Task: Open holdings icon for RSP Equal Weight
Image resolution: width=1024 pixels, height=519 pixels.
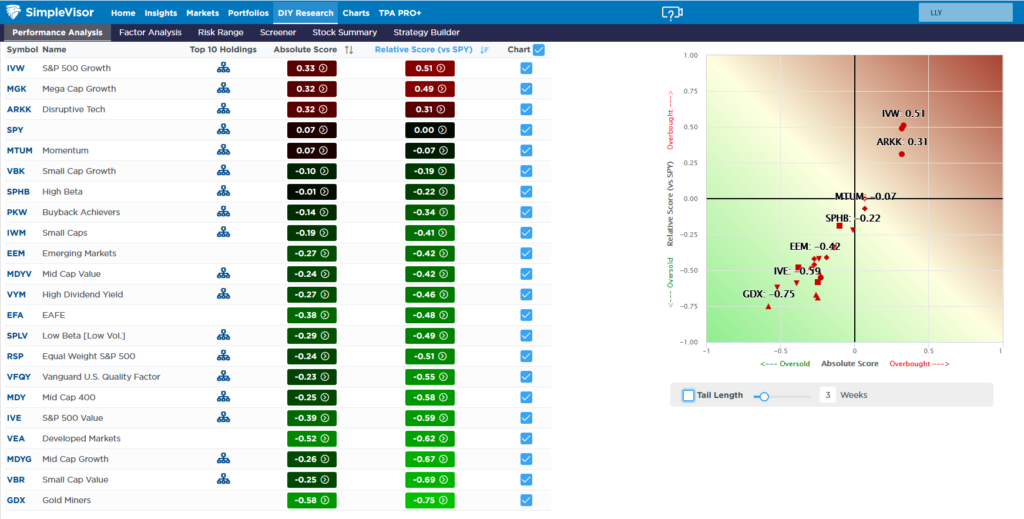Action: [x=223, y=356]
